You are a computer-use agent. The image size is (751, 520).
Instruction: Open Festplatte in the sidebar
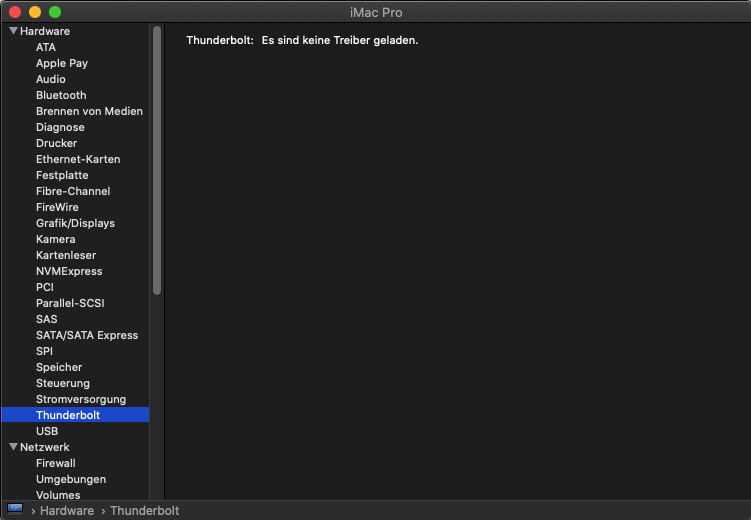(62, 175)
